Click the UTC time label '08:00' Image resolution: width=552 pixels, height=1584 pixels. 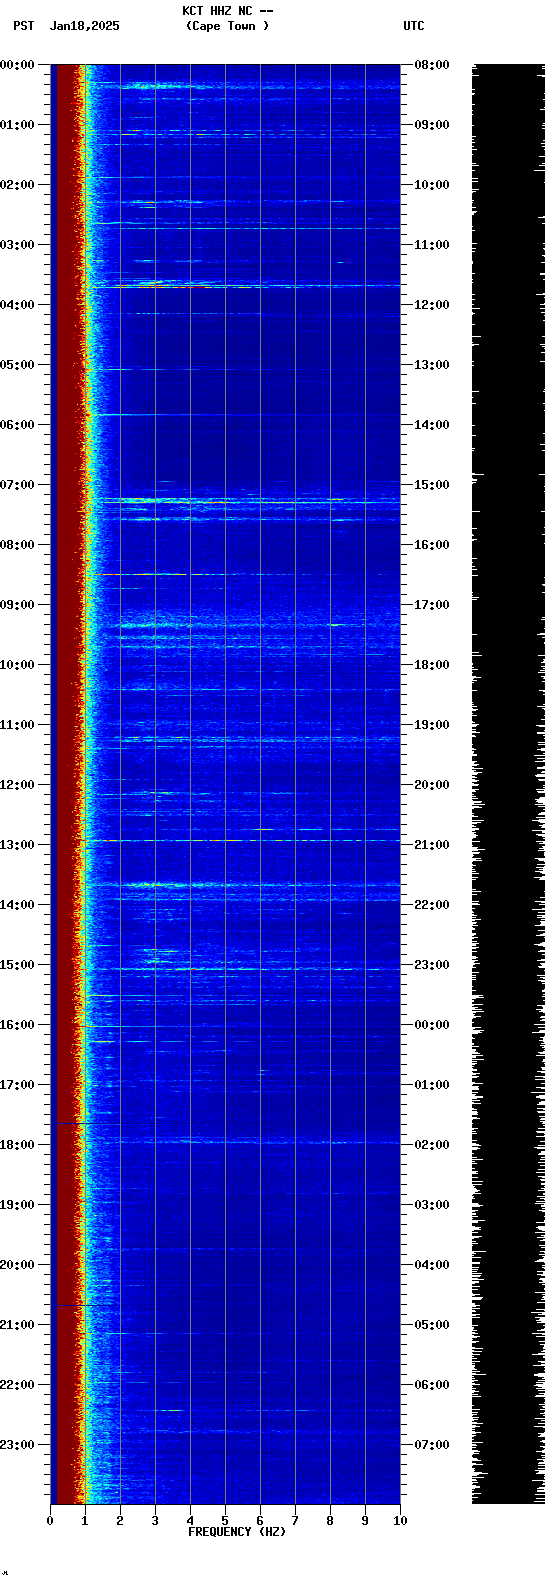[431, 65]
